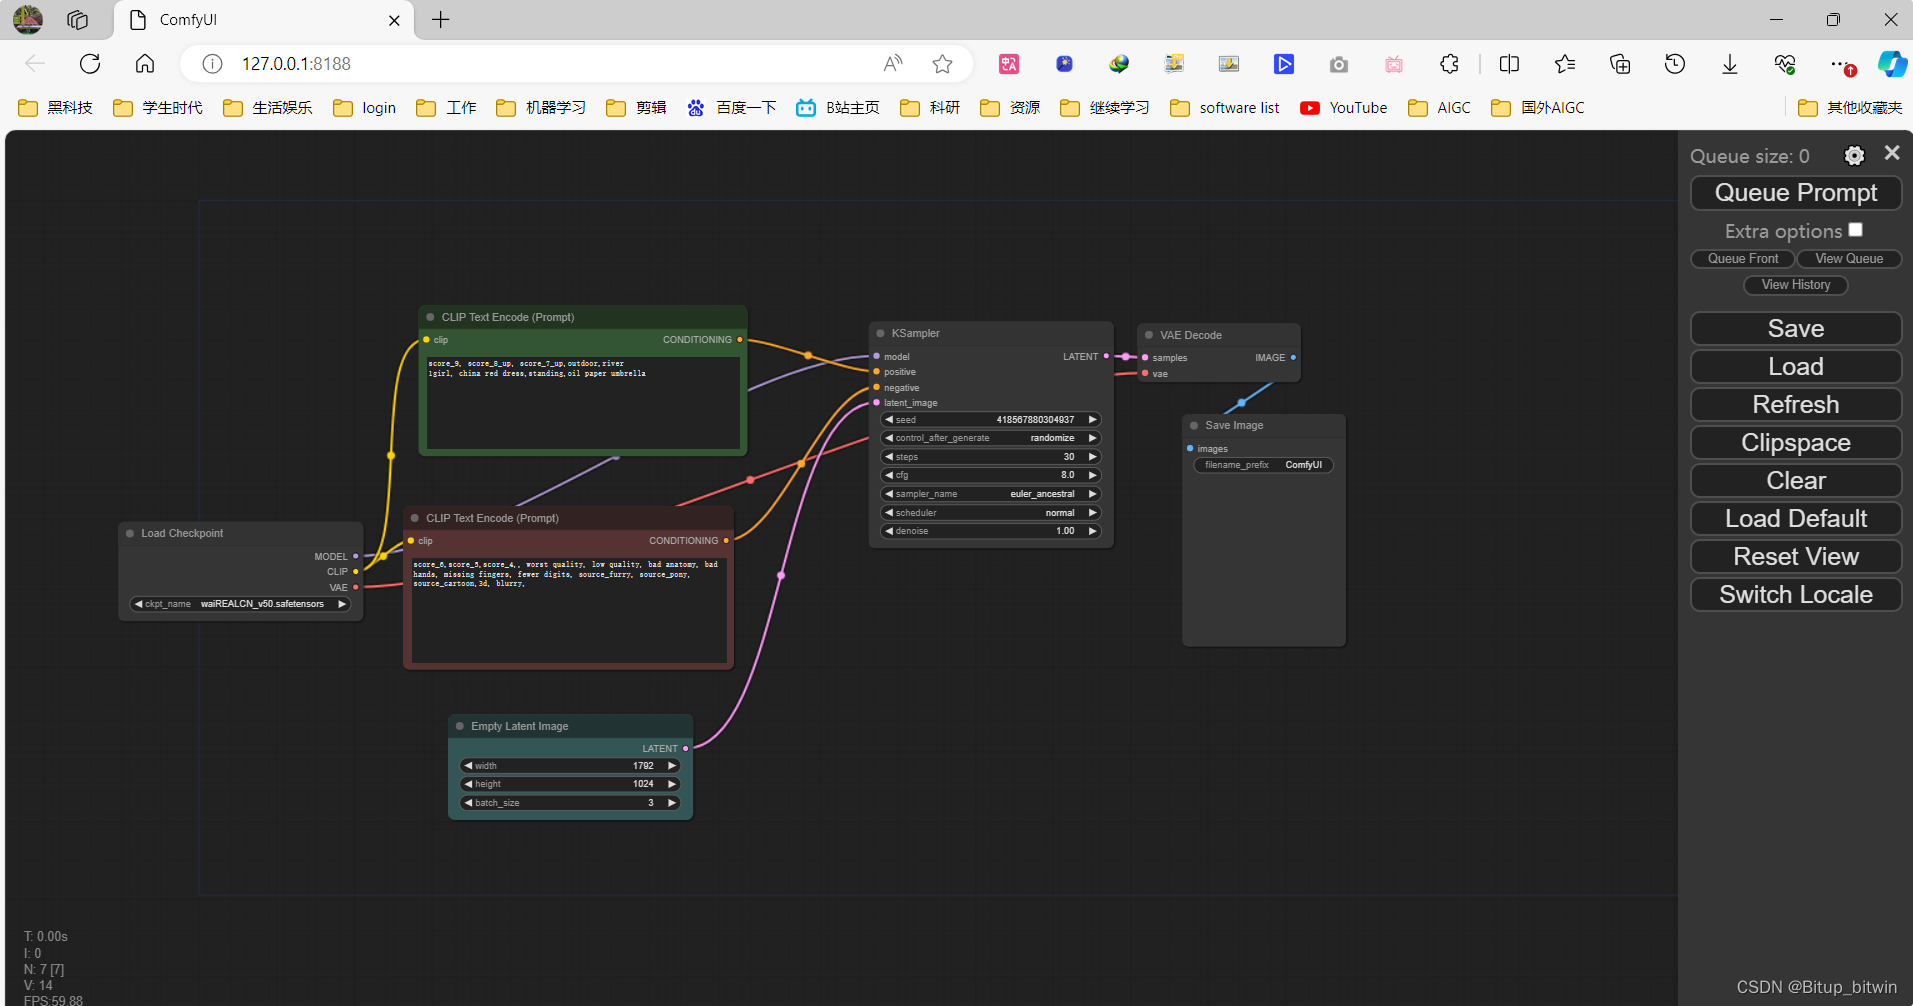This screenshot has height=1006, width=1913.
Task: Clear the workflow canvas
Action: [1796, 481]
